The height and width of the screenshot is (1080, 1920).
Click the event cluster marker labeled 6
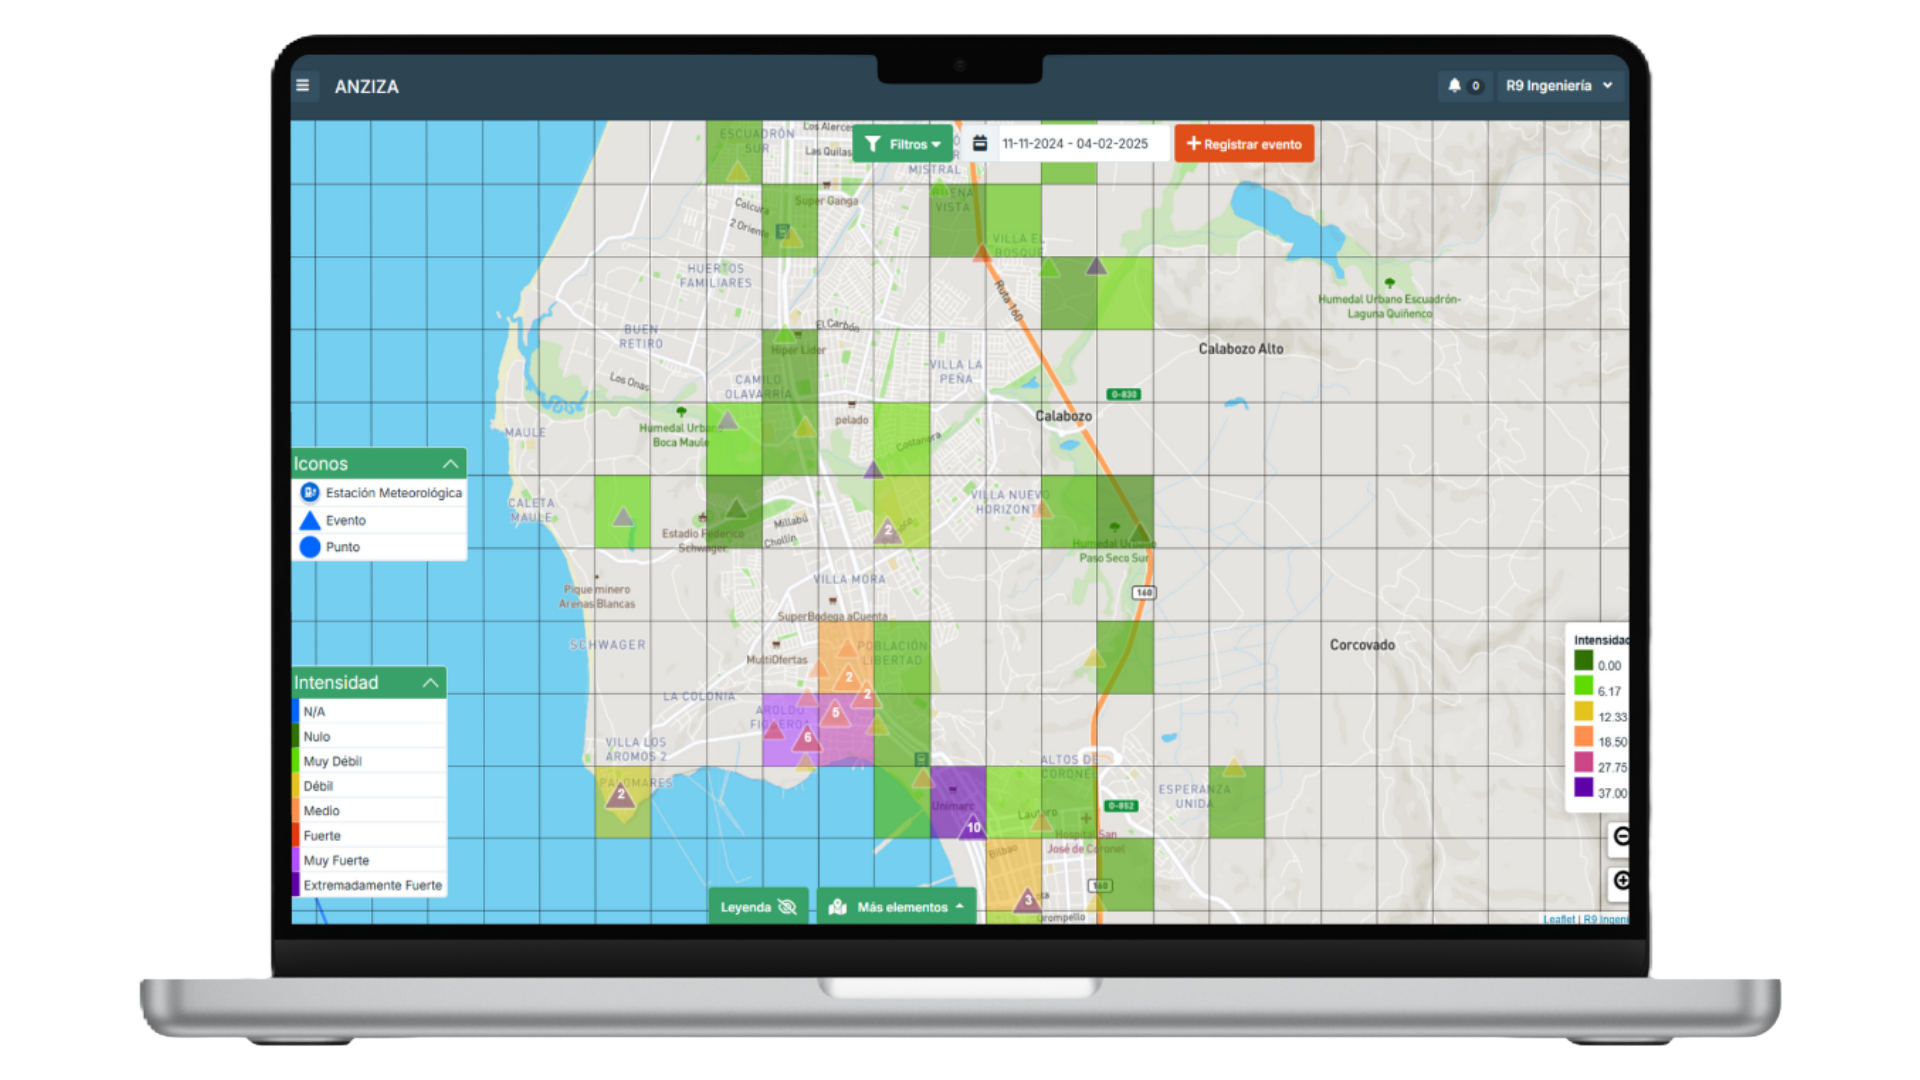[807, 738]
